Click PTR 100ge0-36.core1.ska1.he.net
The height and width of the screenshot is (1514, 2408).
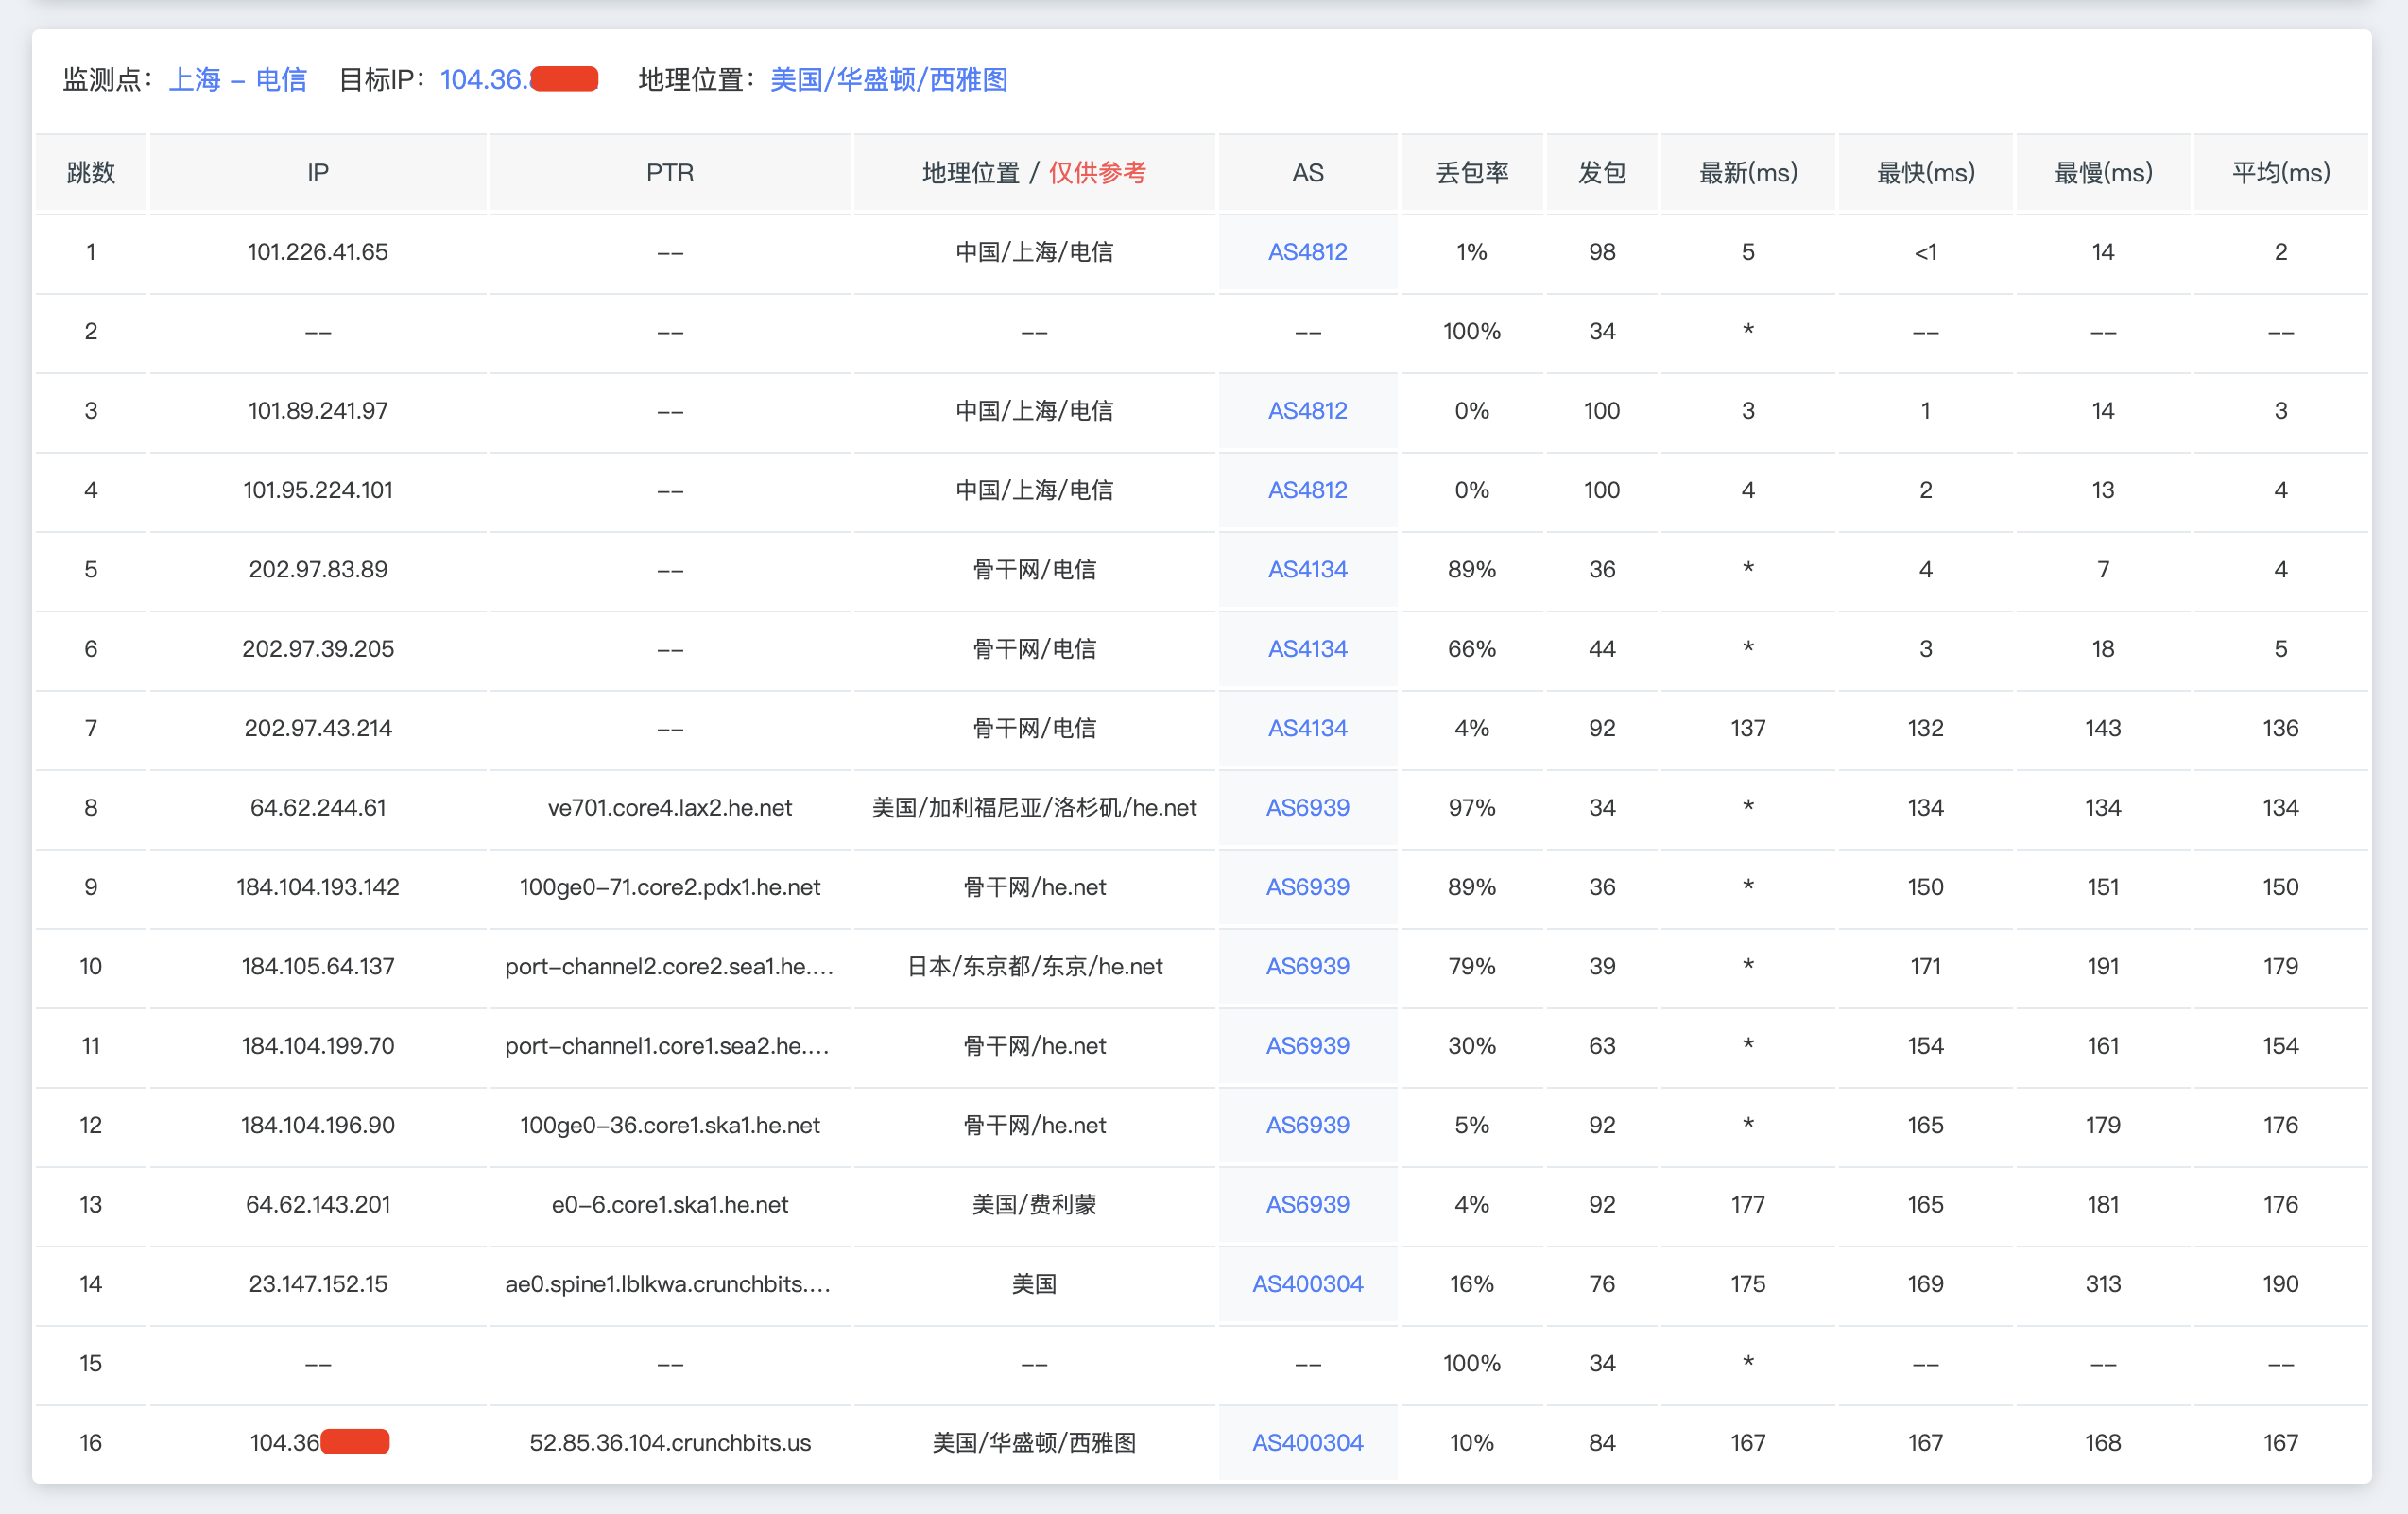pos(670,1125)
